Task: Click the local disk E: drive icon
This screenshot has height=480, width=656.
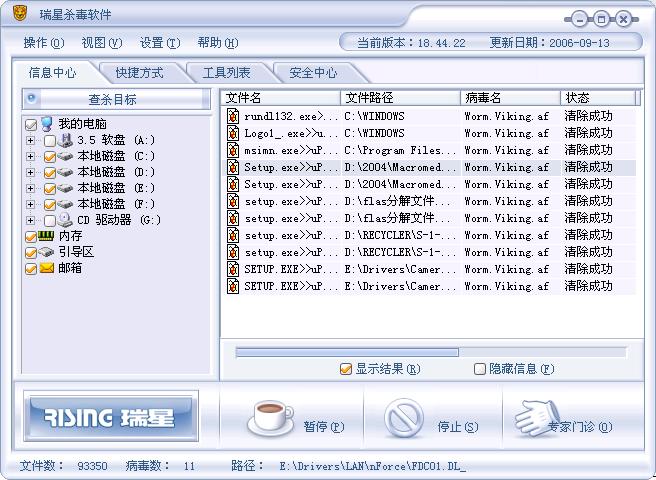Action: [65, 188]
